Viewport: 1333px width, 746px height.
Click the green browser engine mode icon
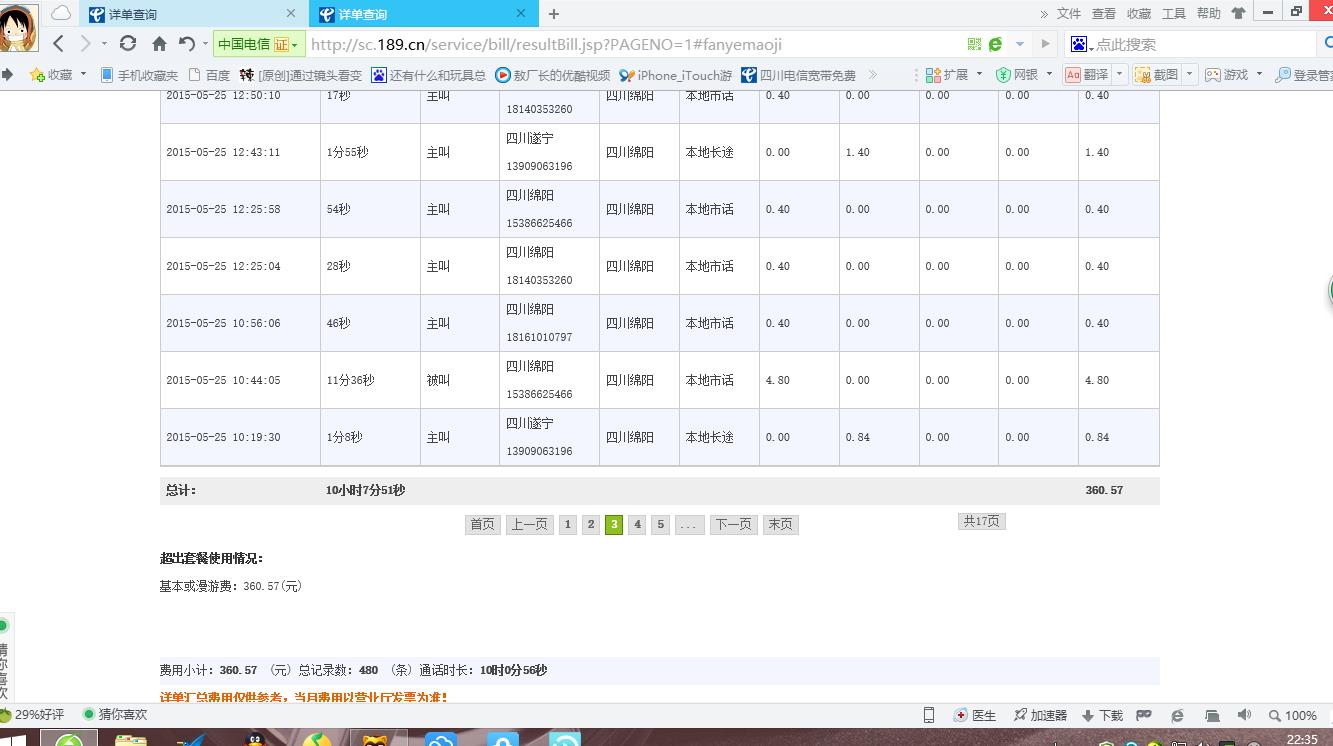point(996,44)
